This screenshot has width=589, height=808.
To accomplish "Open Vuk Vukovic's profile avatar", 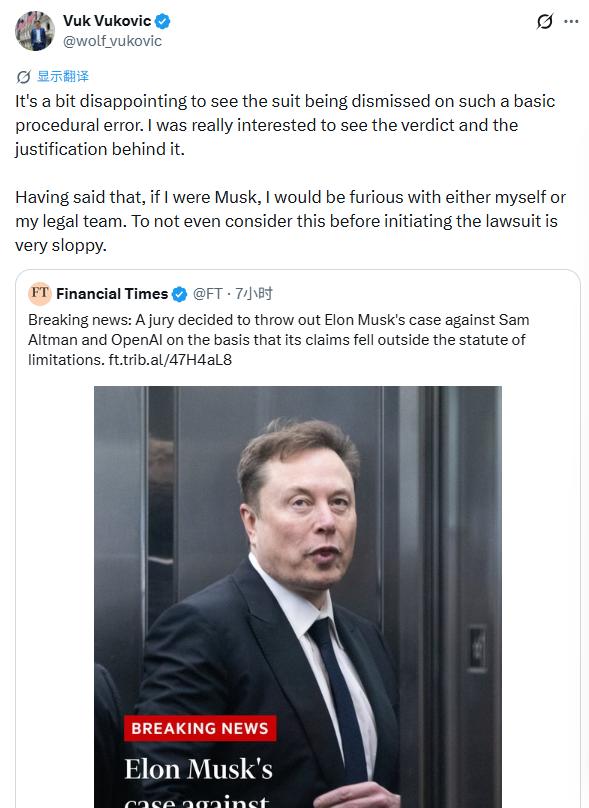I will pyautogui.click(x=35, y=31).
